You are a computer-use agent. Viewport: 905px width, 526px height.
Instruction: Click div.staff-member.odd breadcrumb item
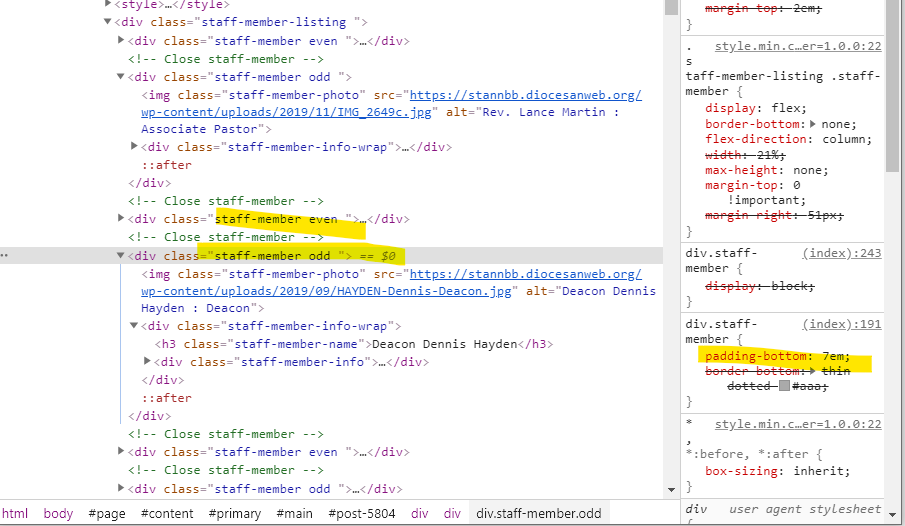(539, 513)
